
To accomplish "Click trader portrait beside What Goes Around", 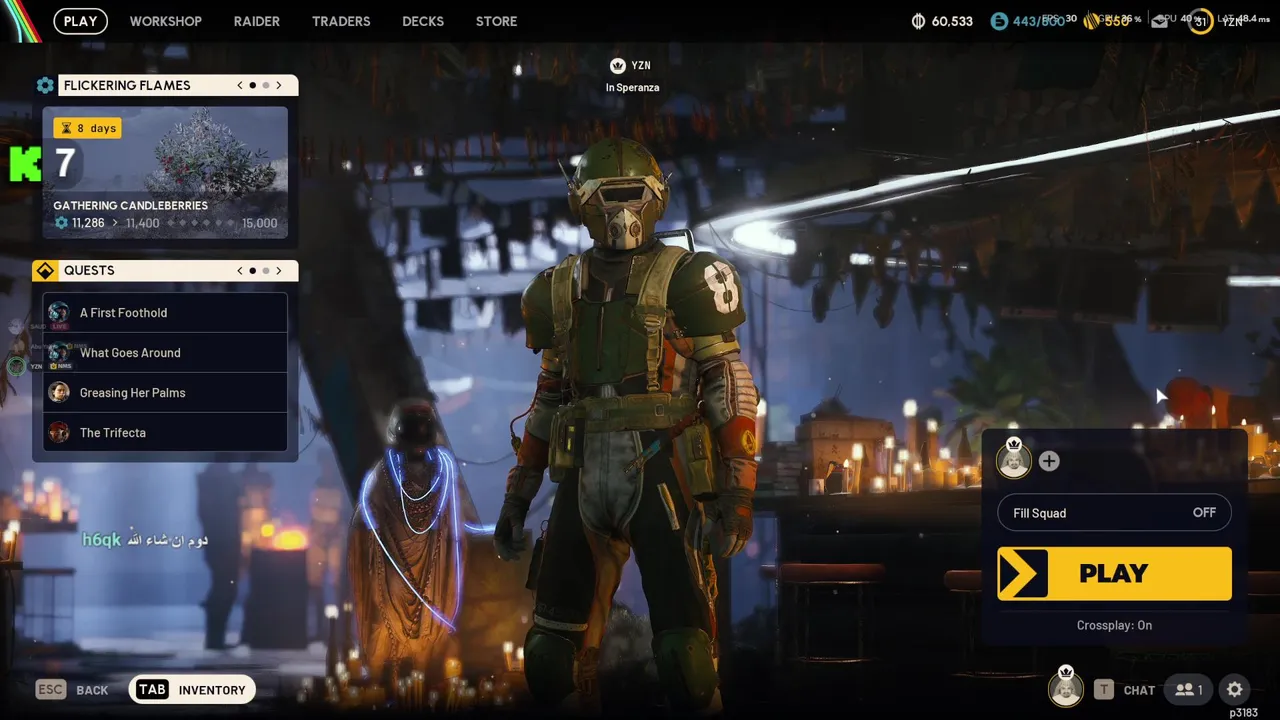I will (59, 352).
